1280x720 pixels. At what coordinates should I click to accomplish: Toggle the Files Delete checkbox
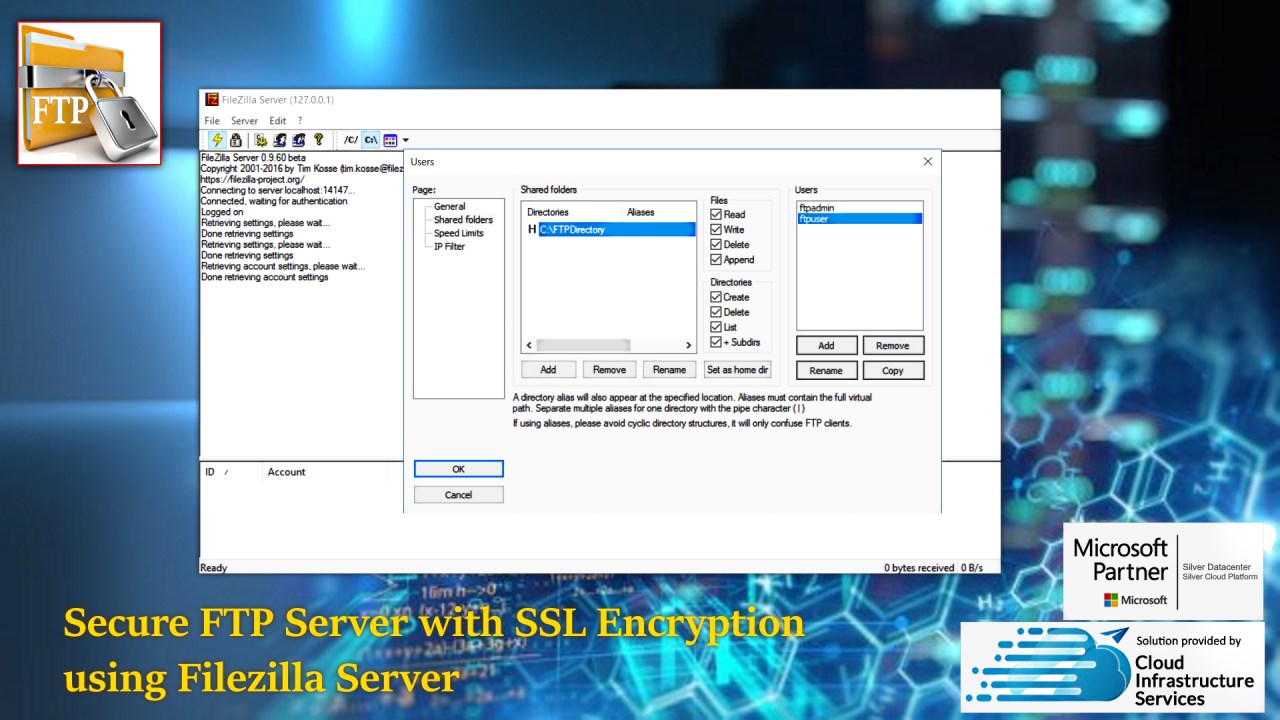[x=716, y=244]
